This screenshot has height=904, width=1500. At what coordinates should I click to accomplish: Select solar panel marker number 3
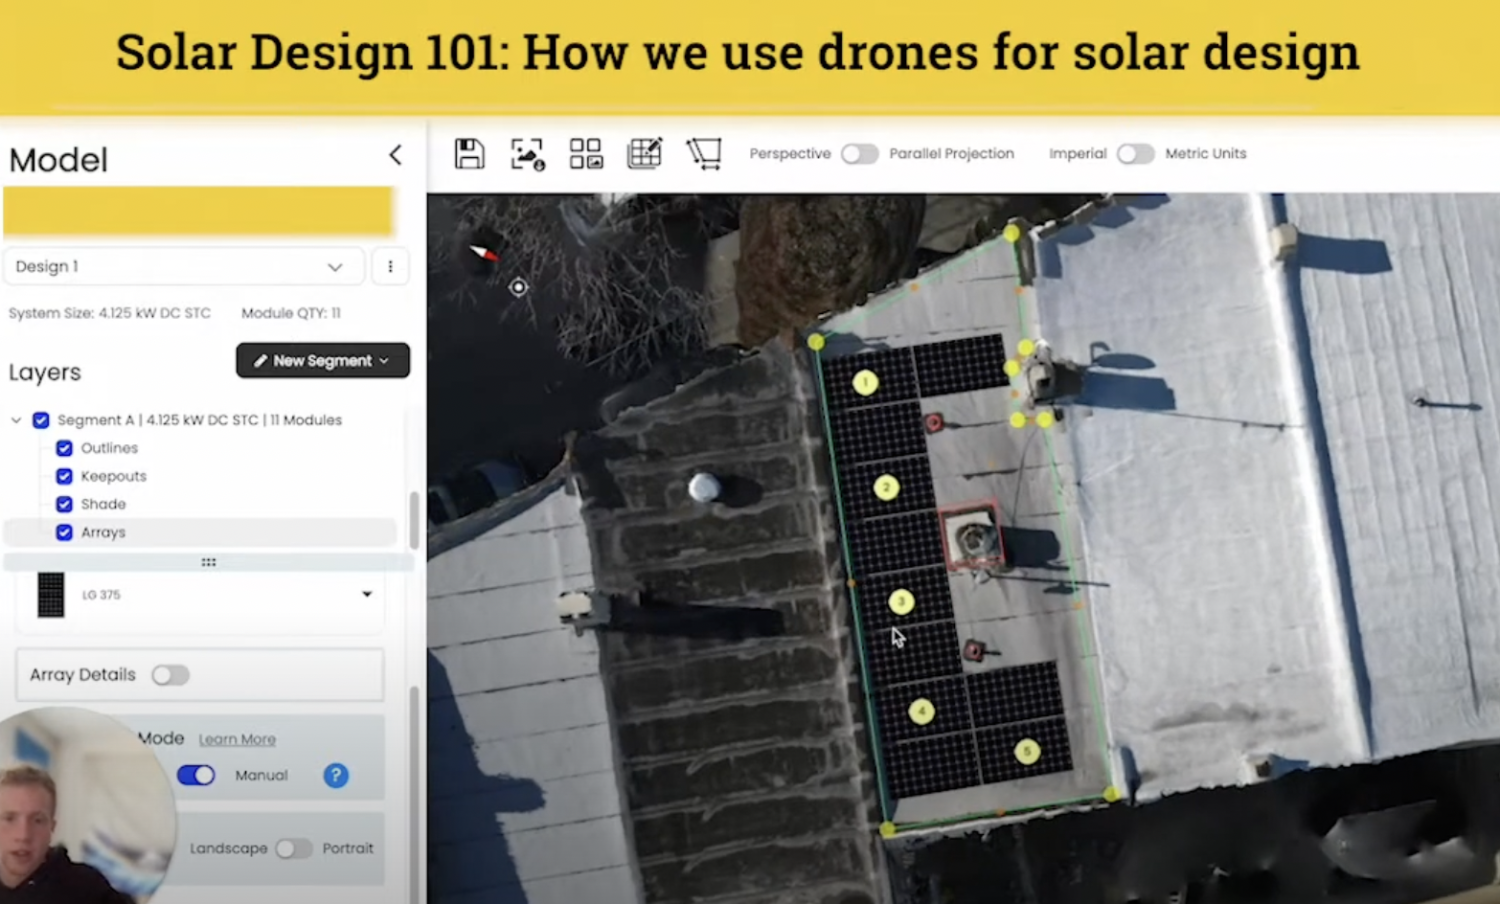coord(901,601)
